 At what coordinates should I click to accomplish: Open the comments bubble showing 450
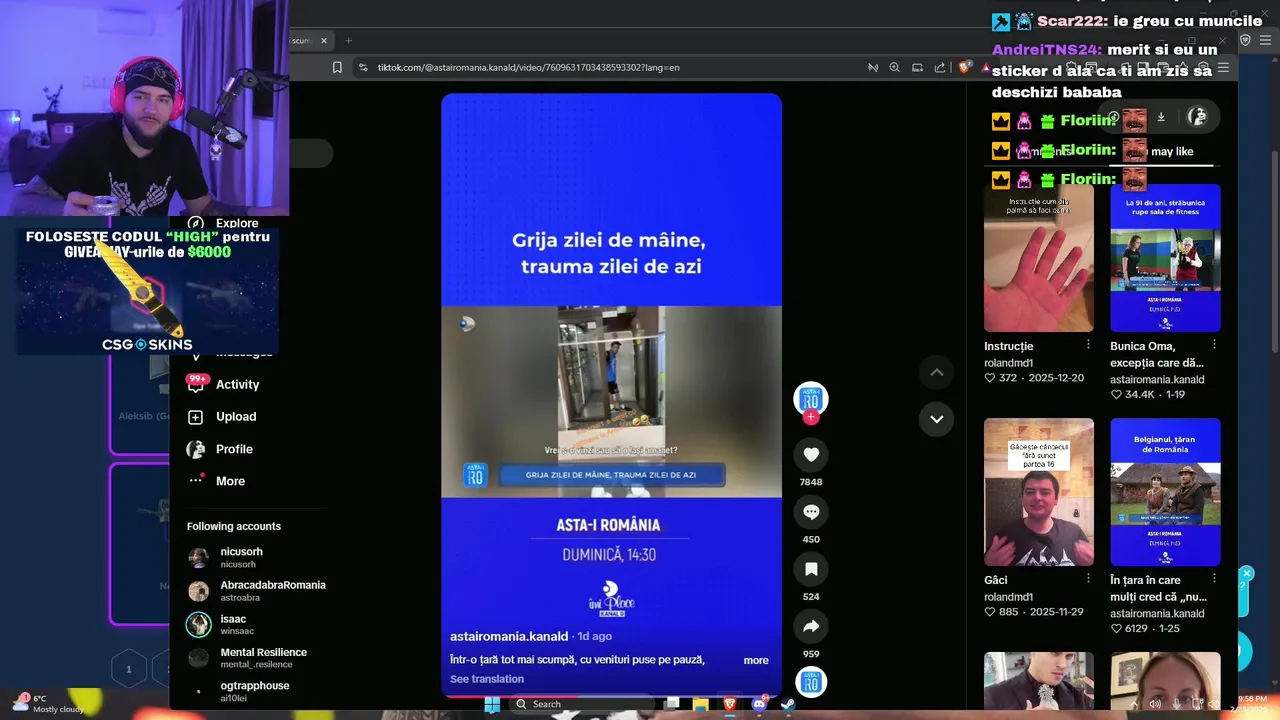[811, 512]
